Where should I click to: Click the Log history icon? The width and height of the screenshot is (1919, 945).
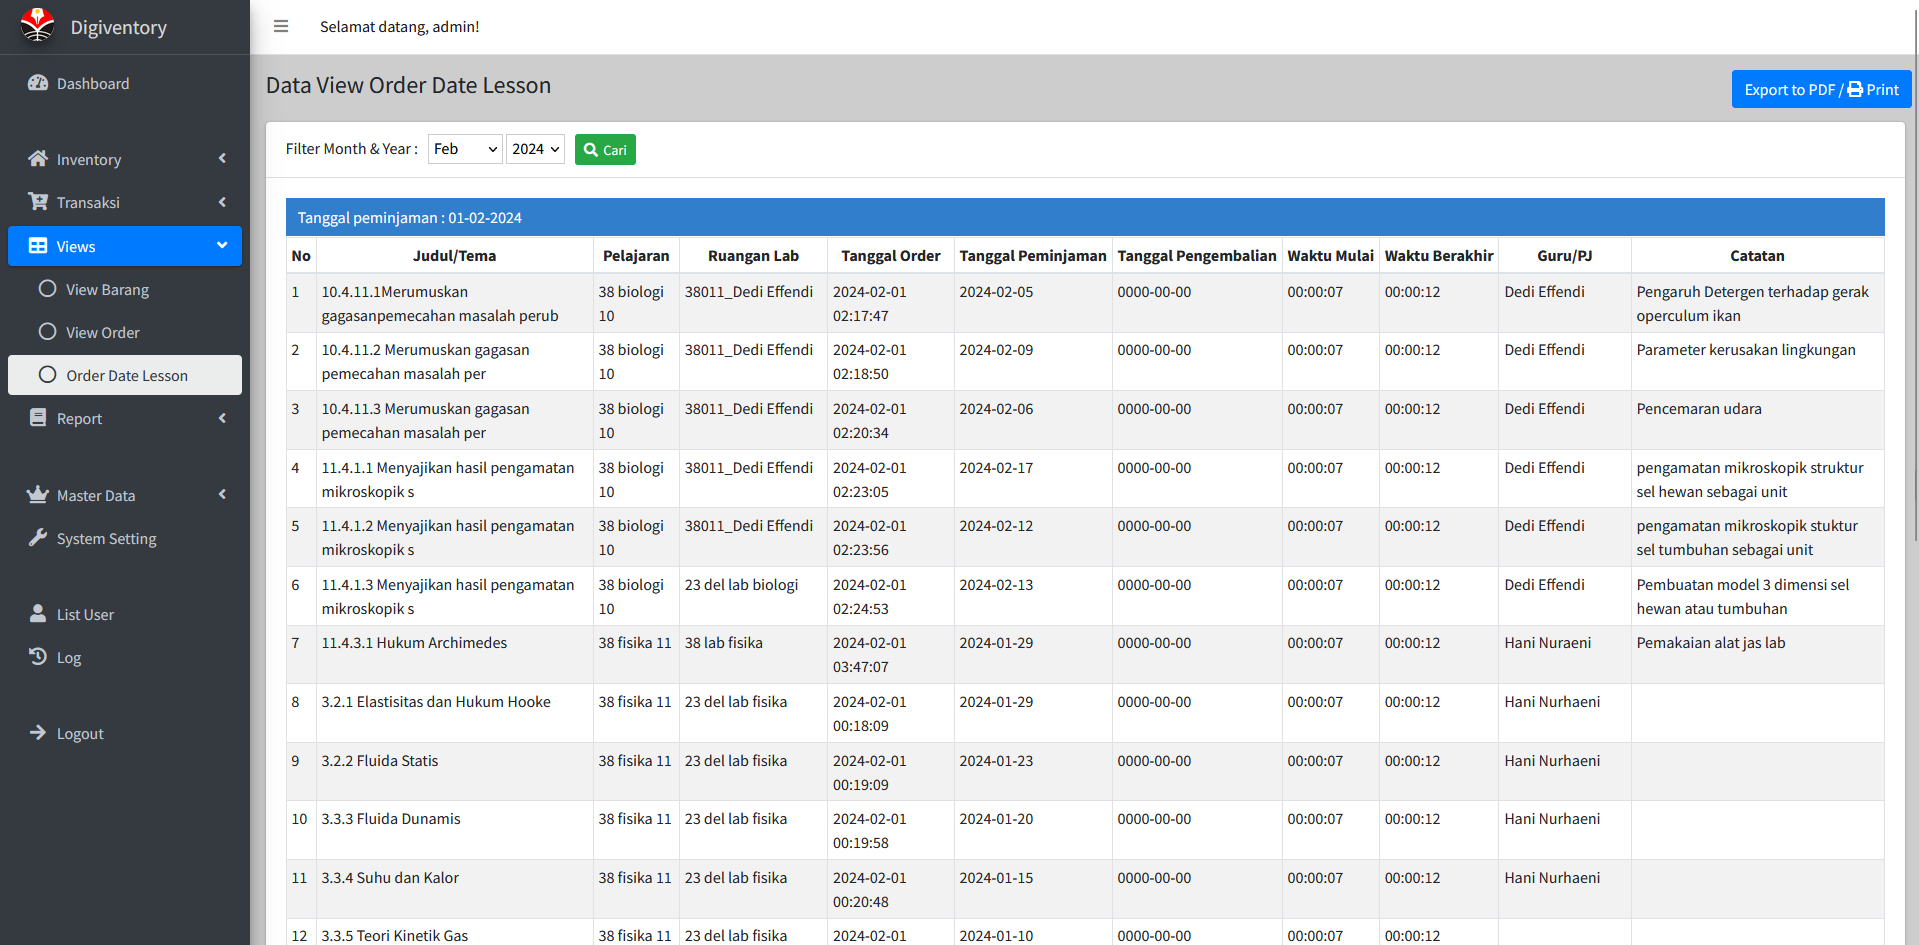pyautogui.click(x=38, y=657)
